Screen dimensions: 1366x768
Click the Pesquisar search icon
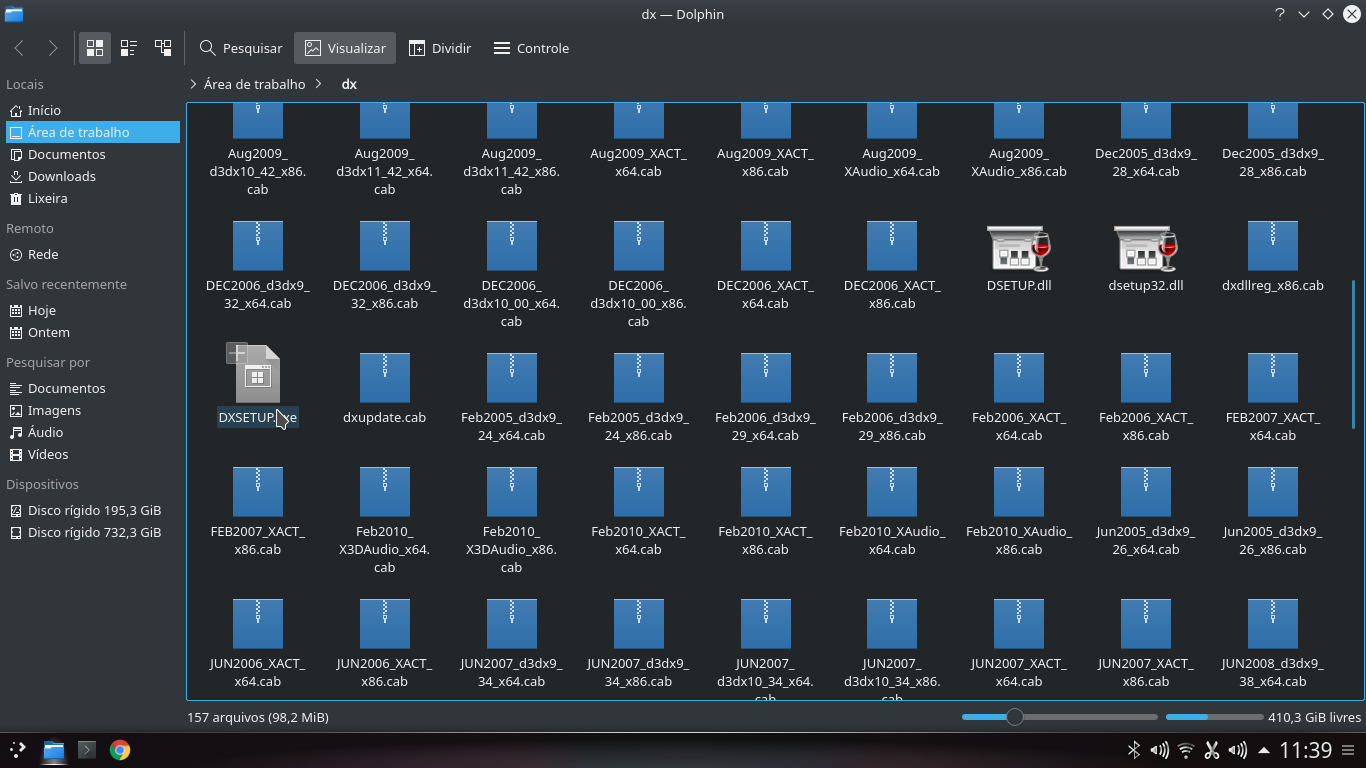(x=240, y=47)
